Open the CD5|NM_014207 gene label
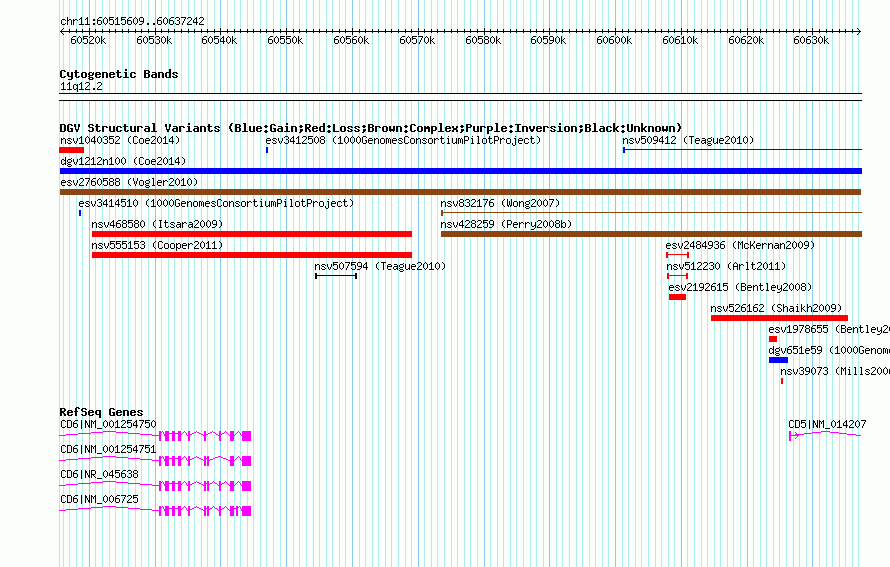Screen dimensions: 890x567 click(x=827, y=424)
